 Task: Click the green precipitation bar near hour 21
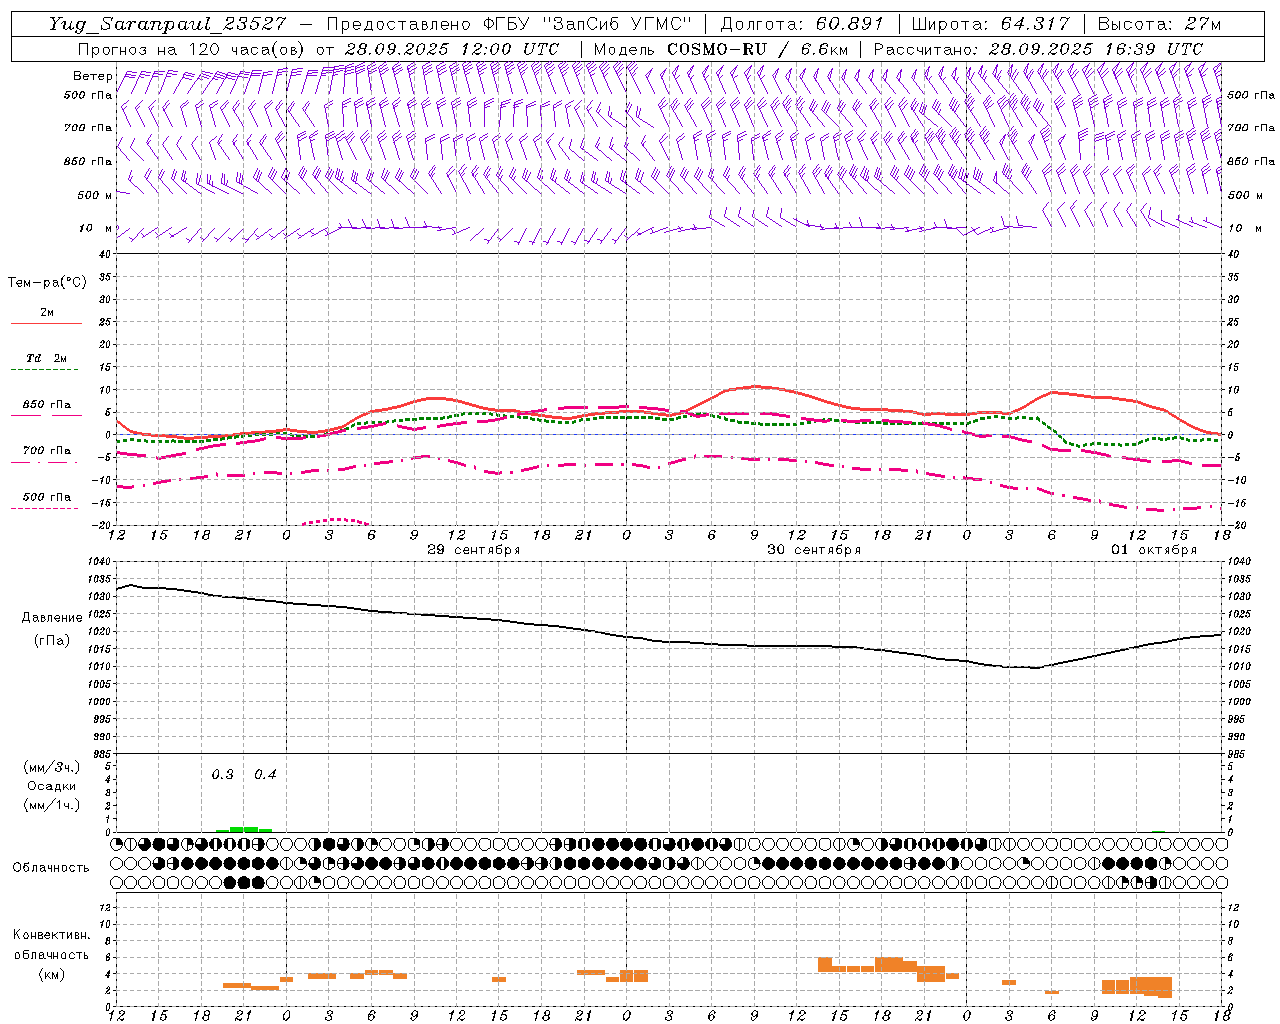[x=244, y=829]
